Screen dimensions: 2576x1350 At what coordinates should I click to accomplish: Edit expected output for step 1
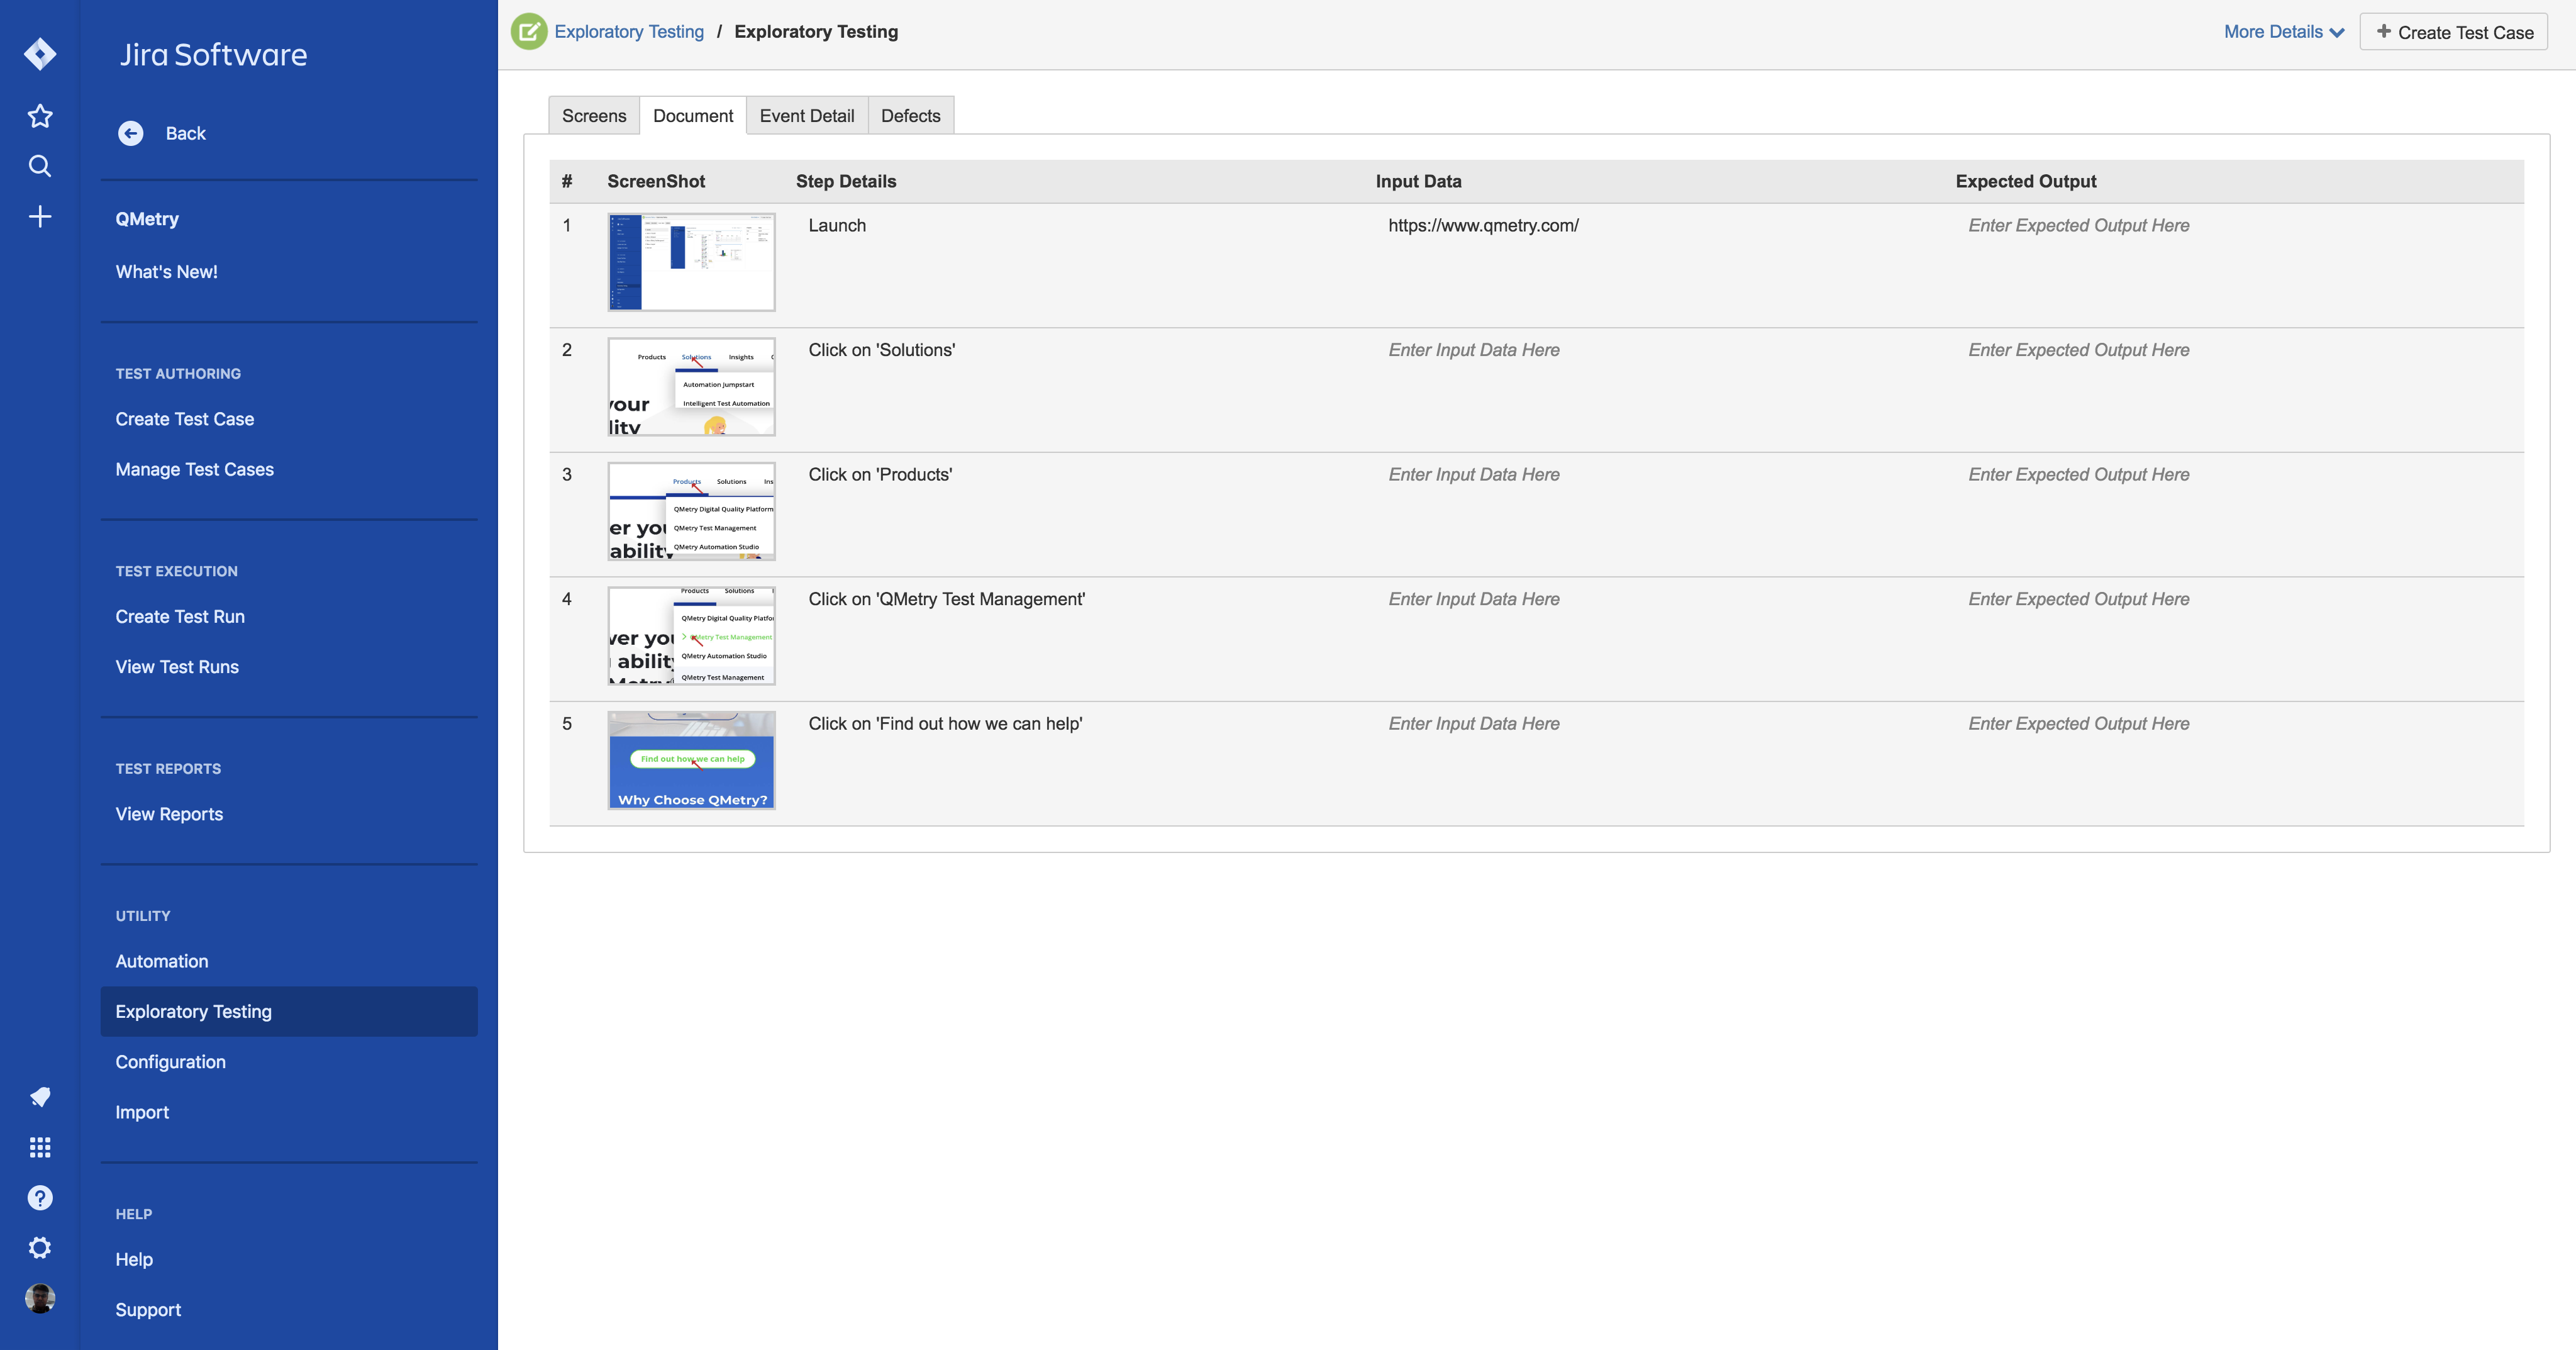(x=2078, y=226)
